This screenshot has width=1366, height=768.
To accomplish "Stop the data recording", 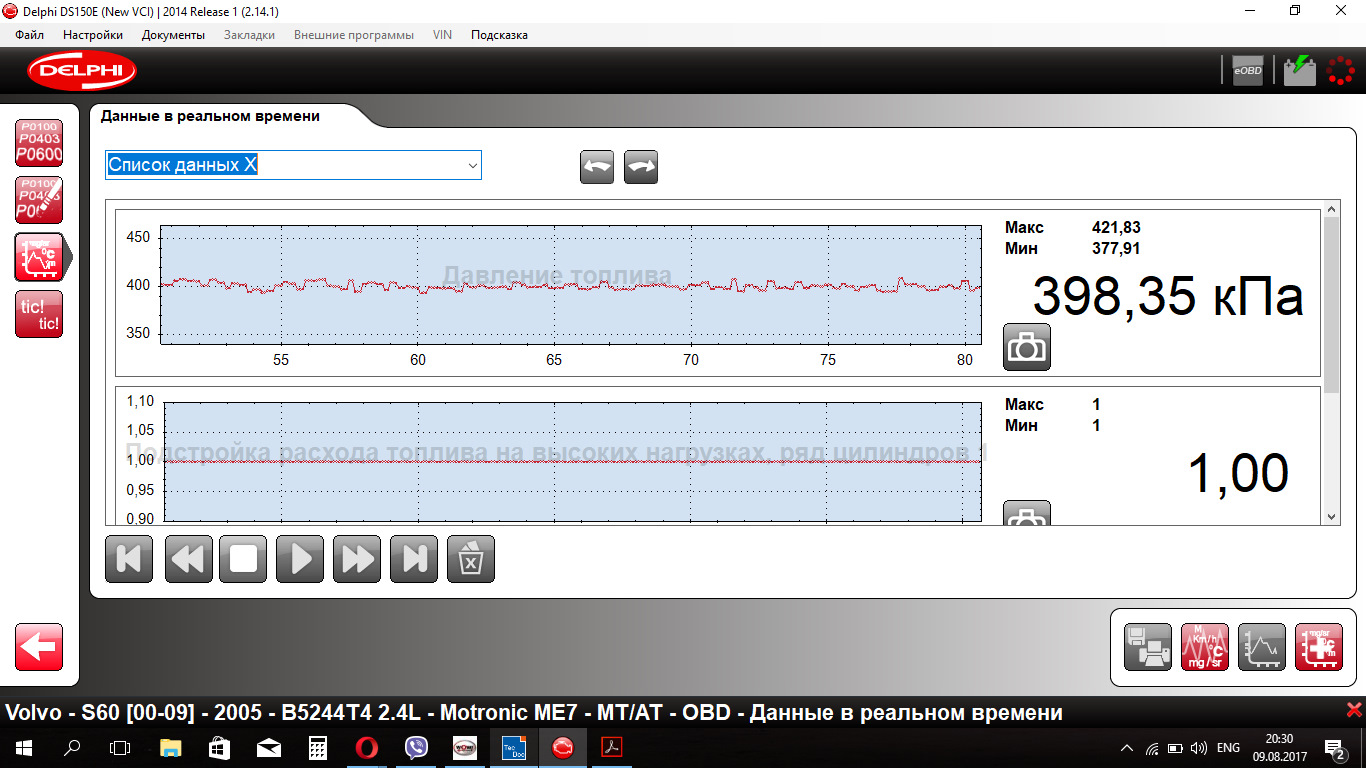I will tap(244, 559).
